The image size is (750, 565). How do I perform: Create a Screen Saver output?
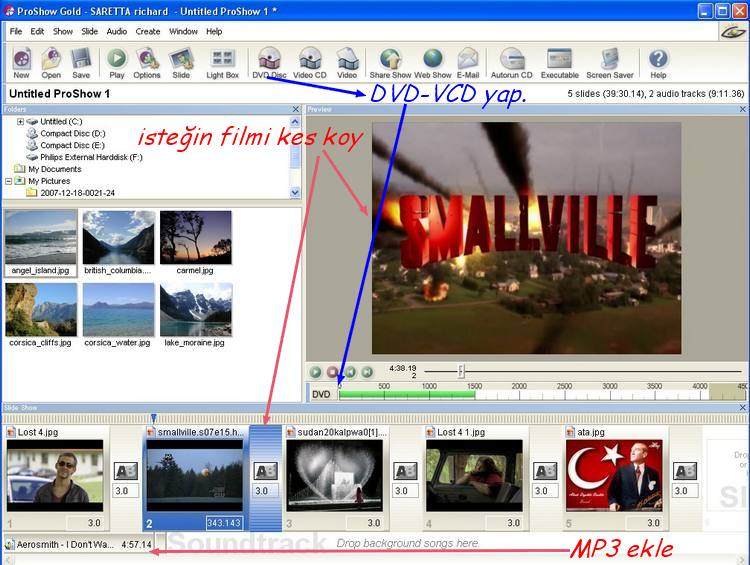click(610, 63)
